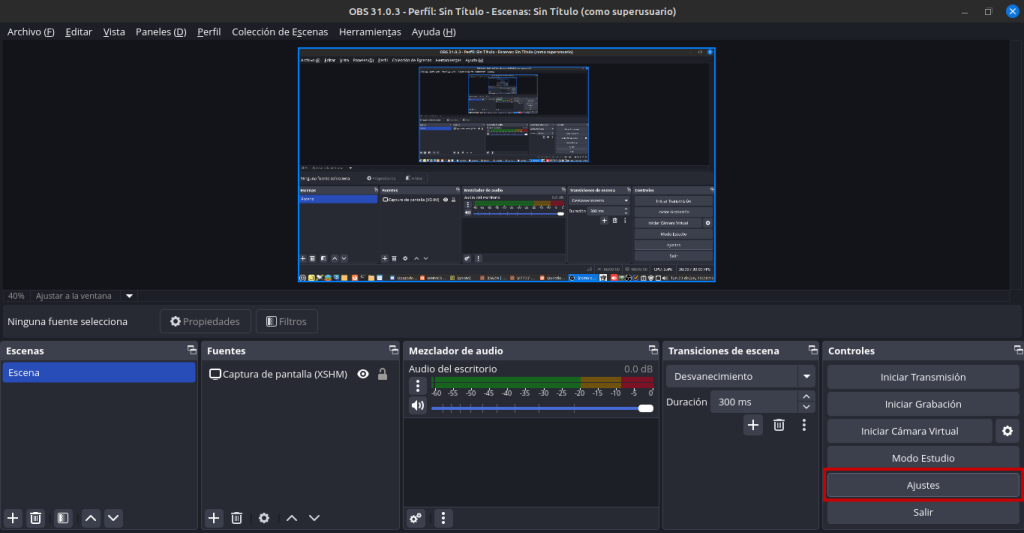Open scene filters icon in Escenas panel
The image size is (1024, 533).
63,518
